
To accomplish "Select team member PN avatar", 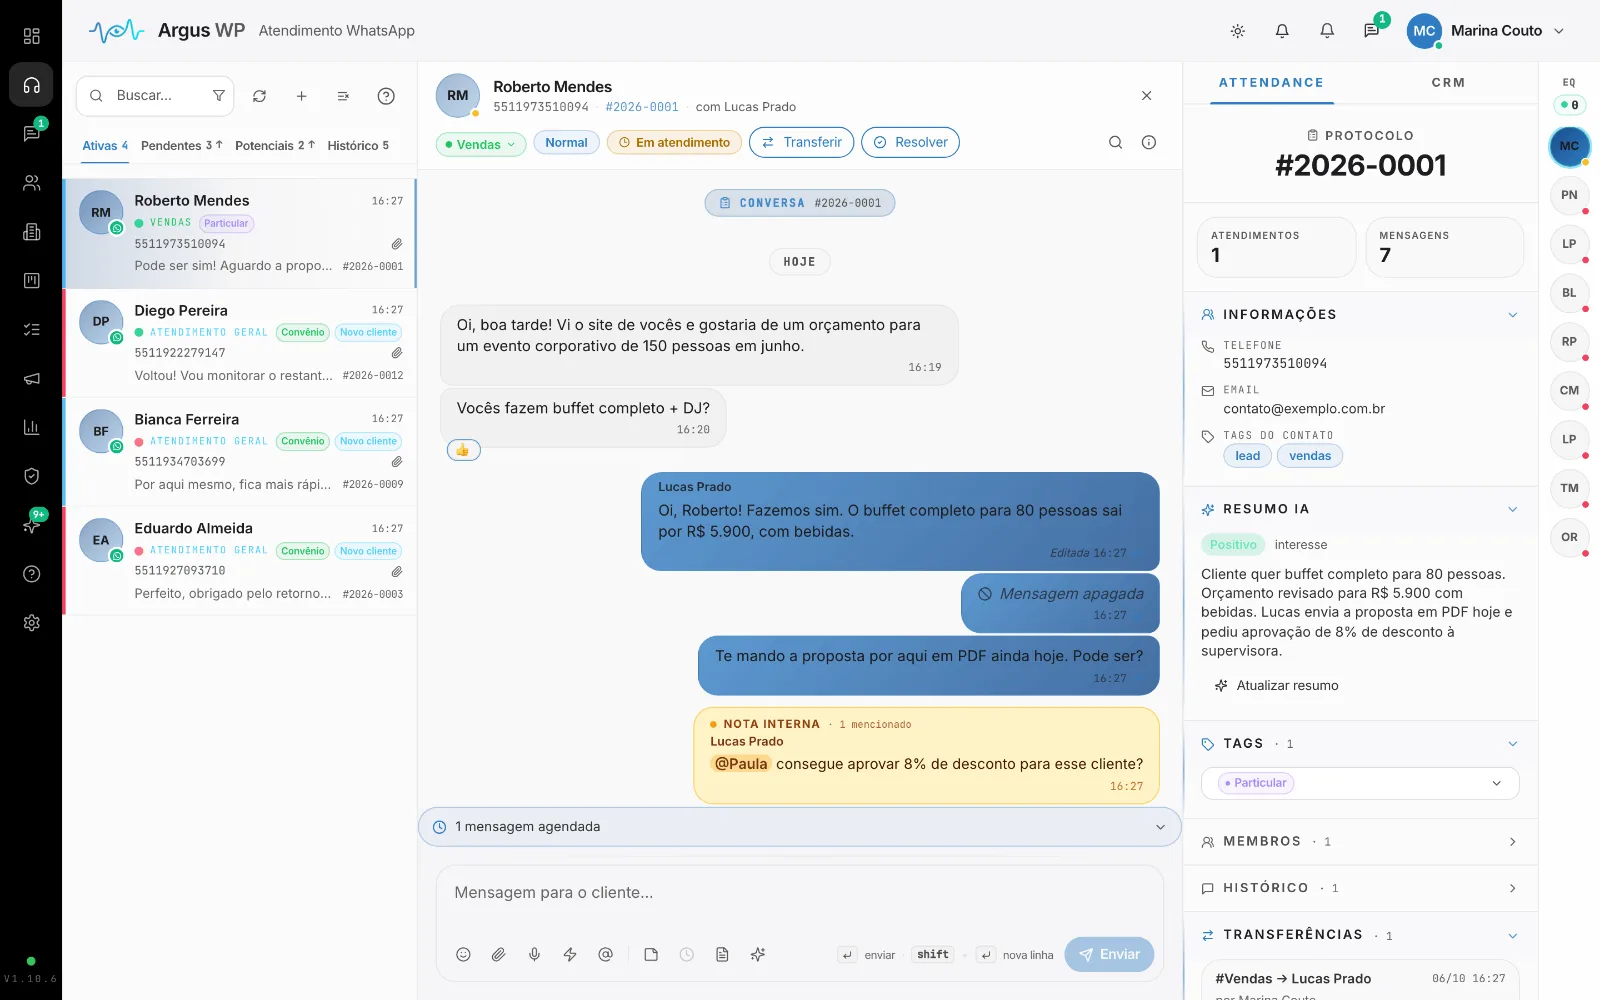I will (1569, 195).
